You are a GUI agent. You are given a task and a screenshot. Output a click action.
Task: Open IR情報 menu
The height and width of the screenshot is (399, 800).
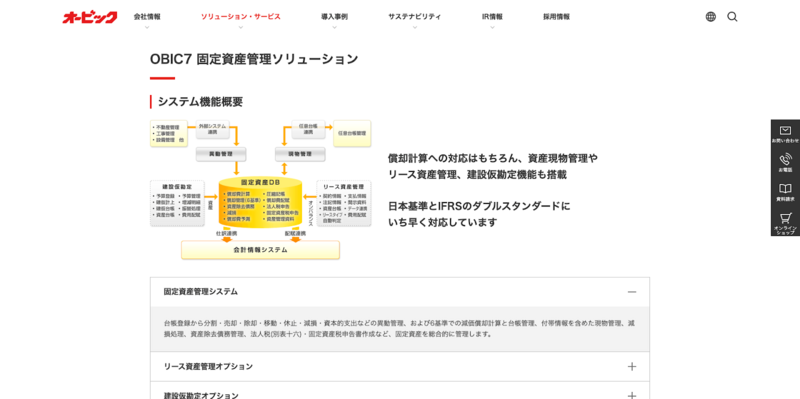(x=492, y=16)
